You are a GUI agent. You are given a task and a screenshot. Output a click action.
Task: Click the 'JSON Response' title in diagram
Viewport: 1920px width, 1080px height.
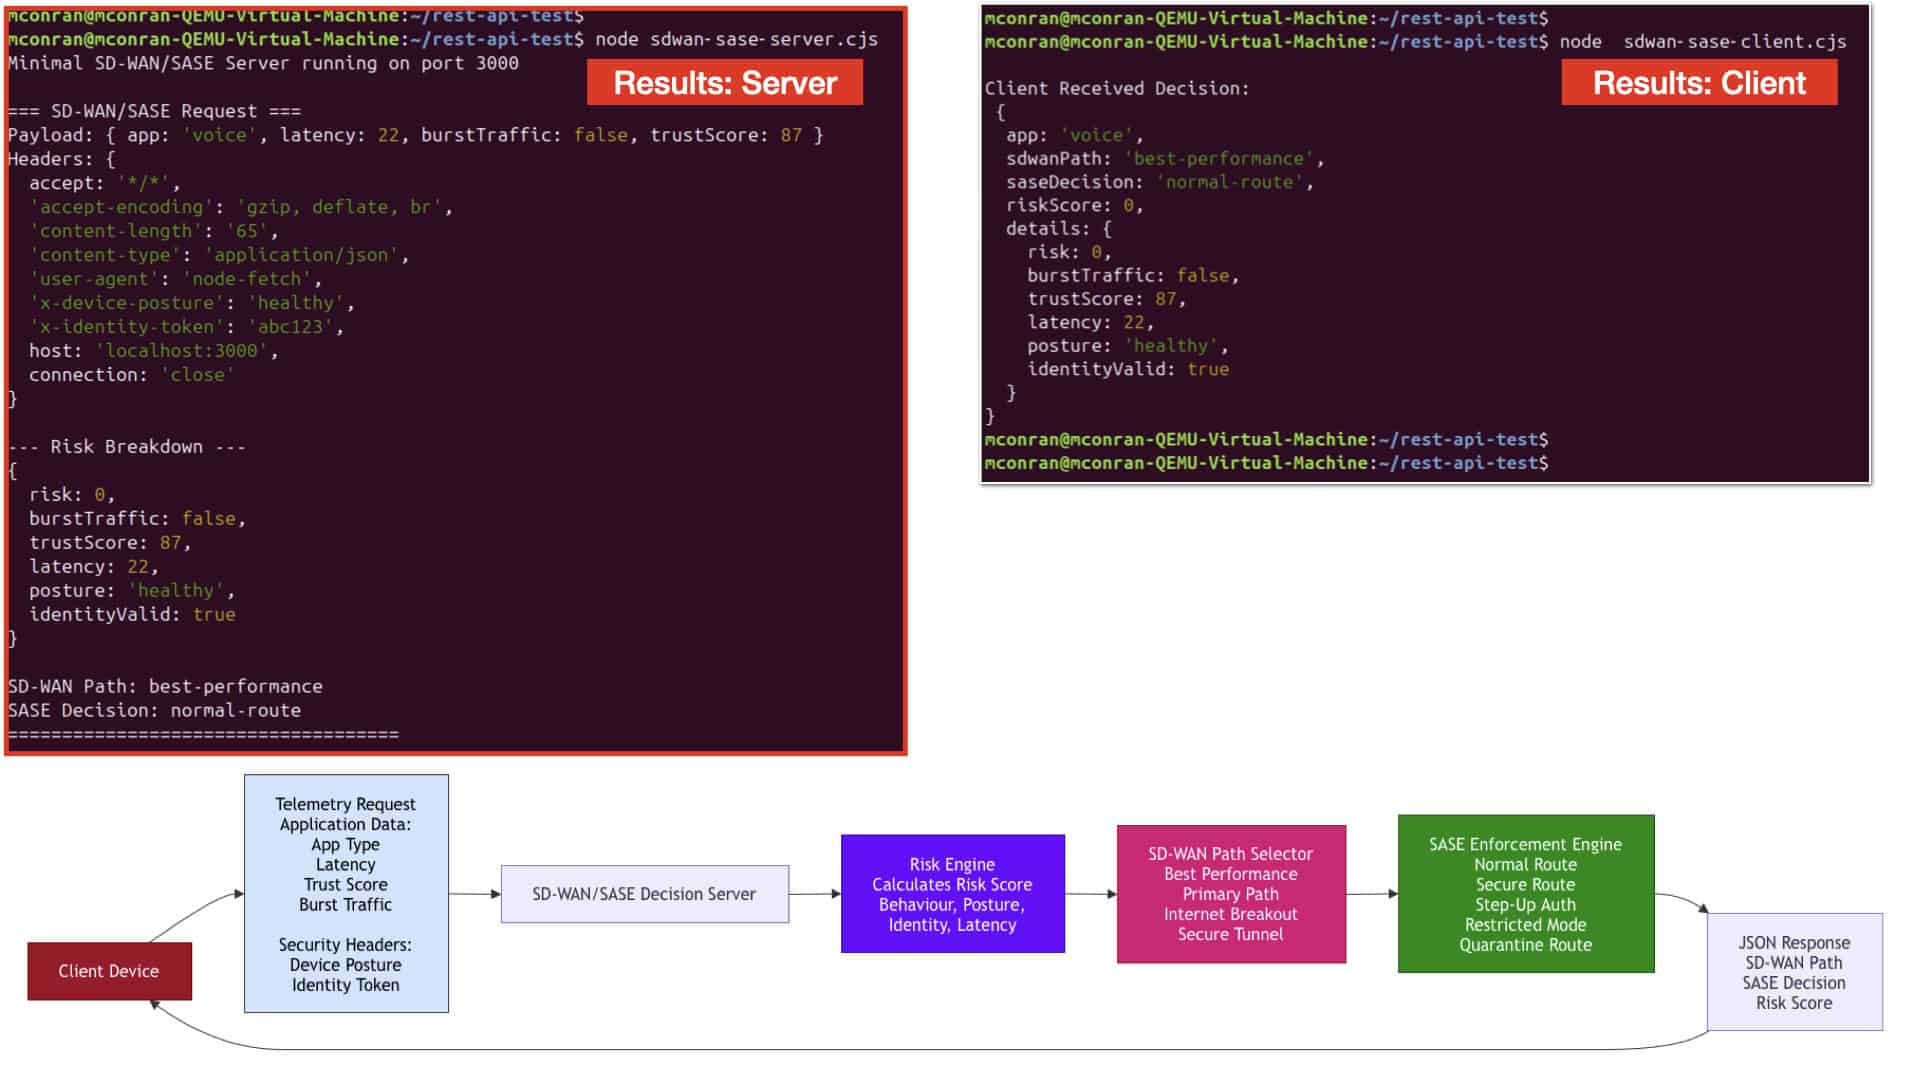1795,943
